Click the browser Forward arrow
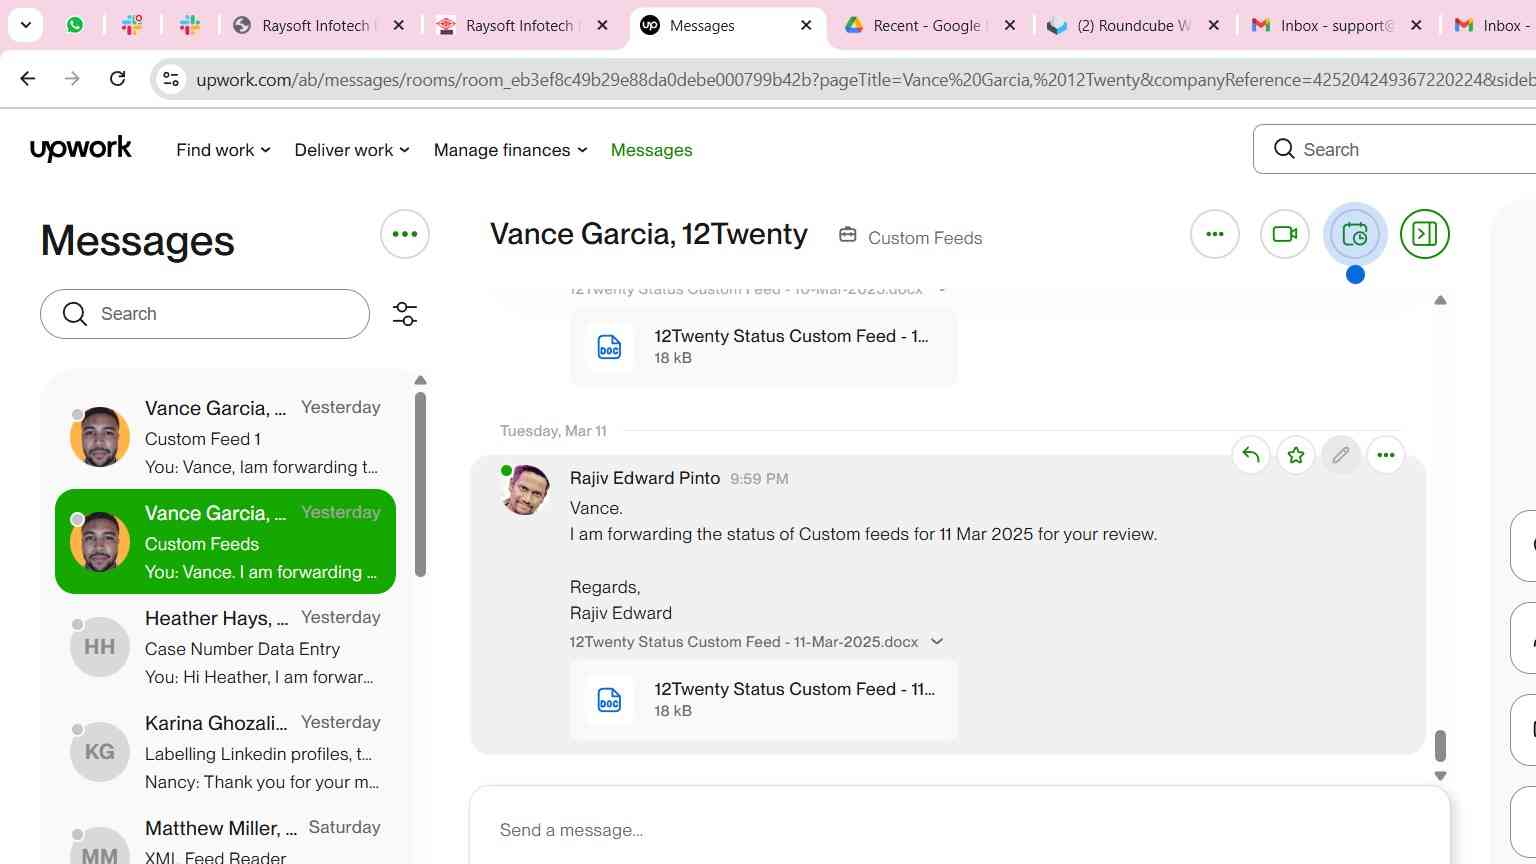Viewport: 1536px width, 864px height. [x=72, y=78]
